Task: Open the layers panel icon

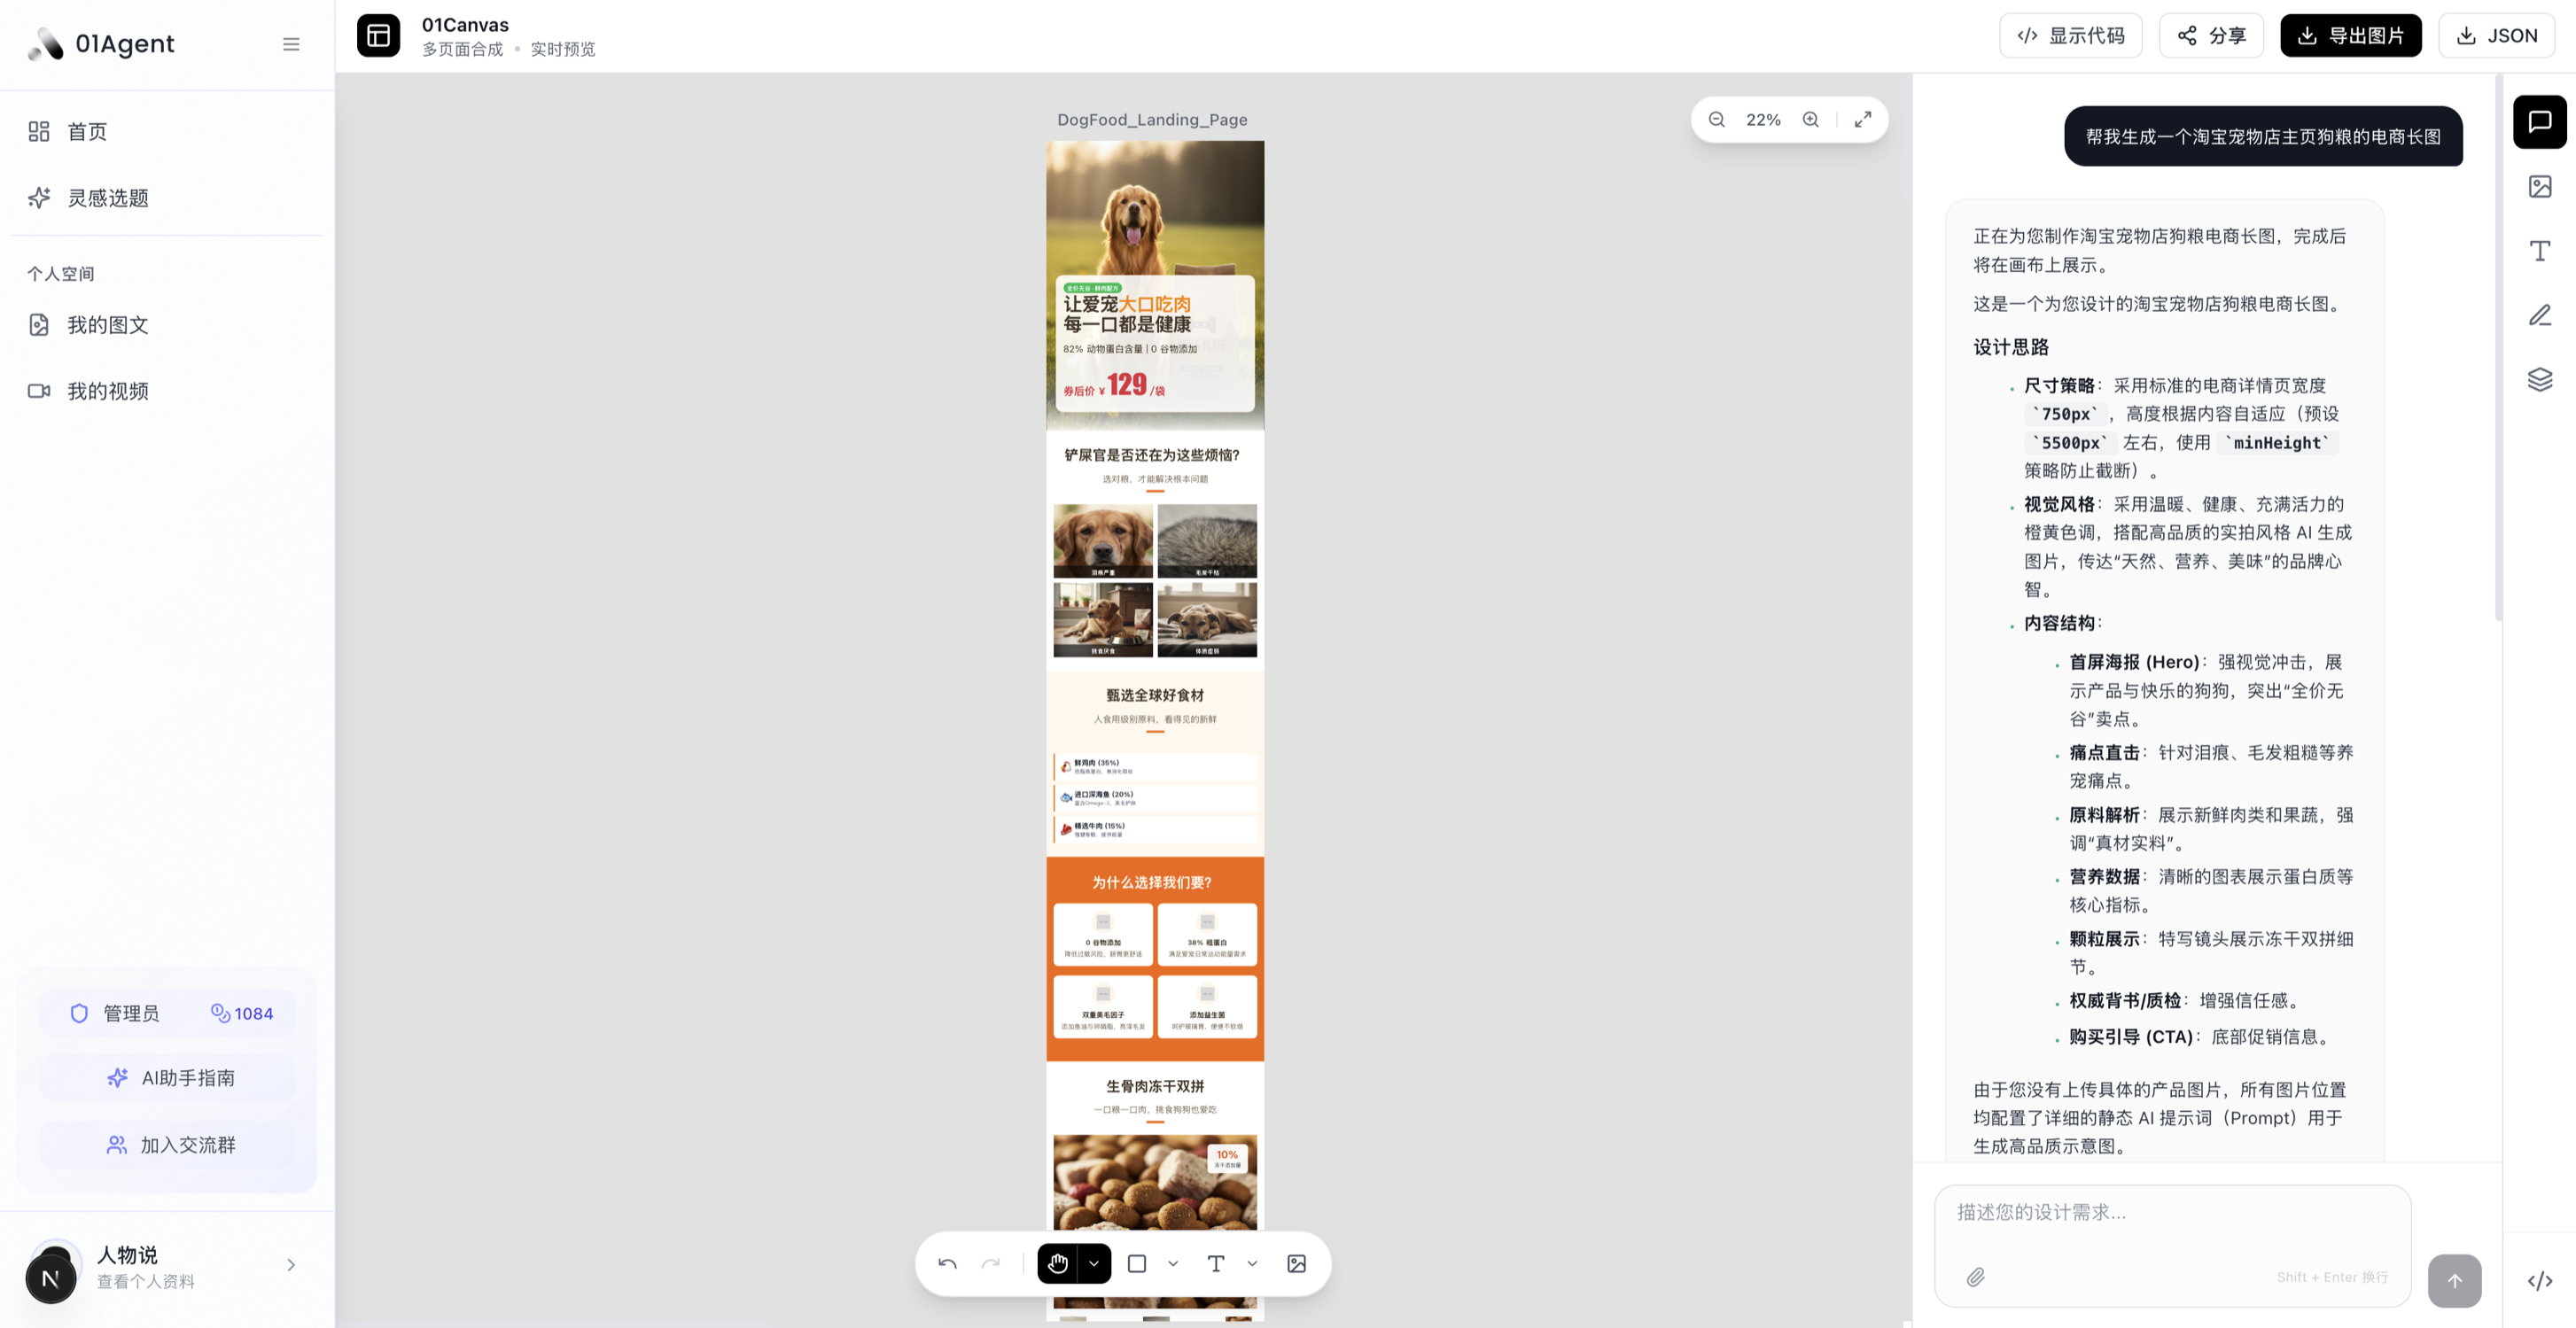Action: pyautogui.click(x=2540, y=379)
